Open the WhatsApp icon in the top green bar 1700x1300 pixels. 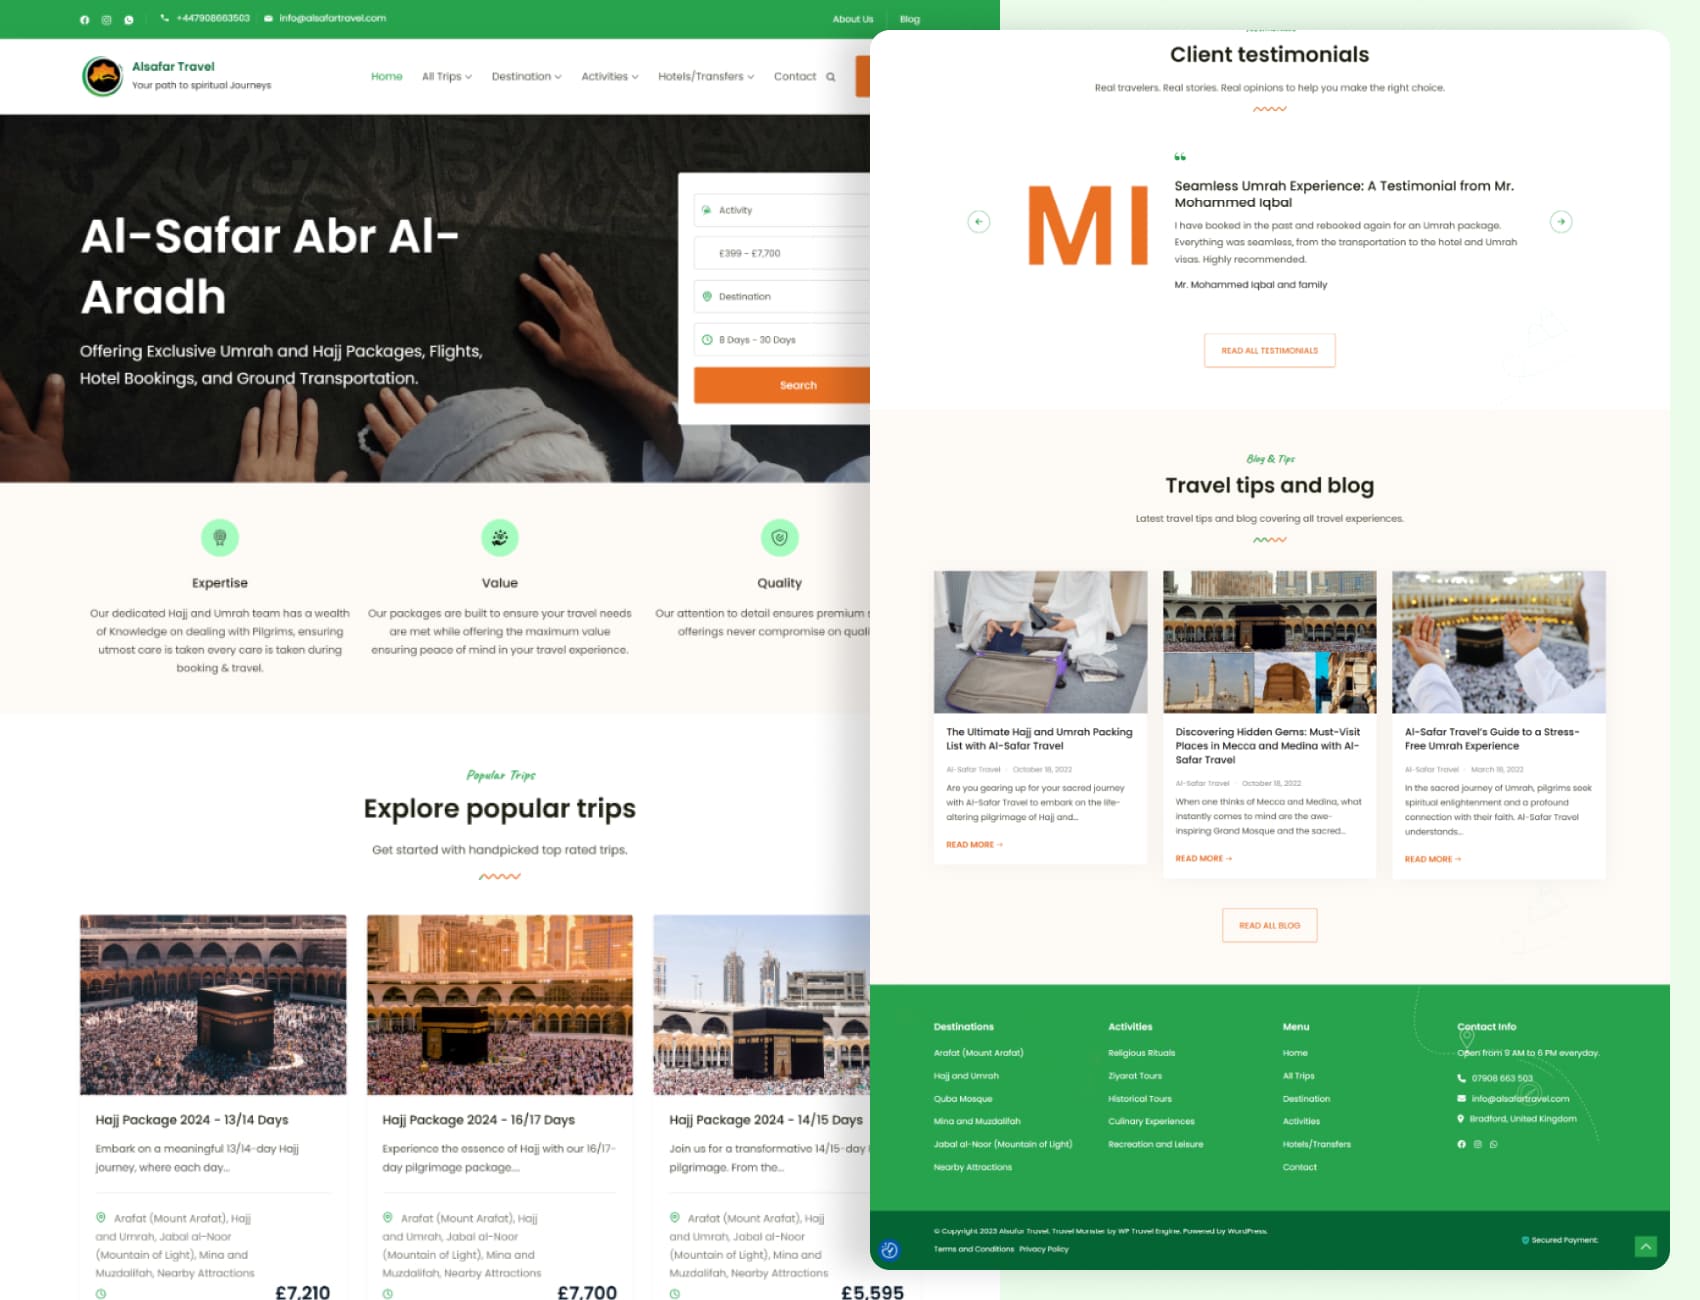128,19
